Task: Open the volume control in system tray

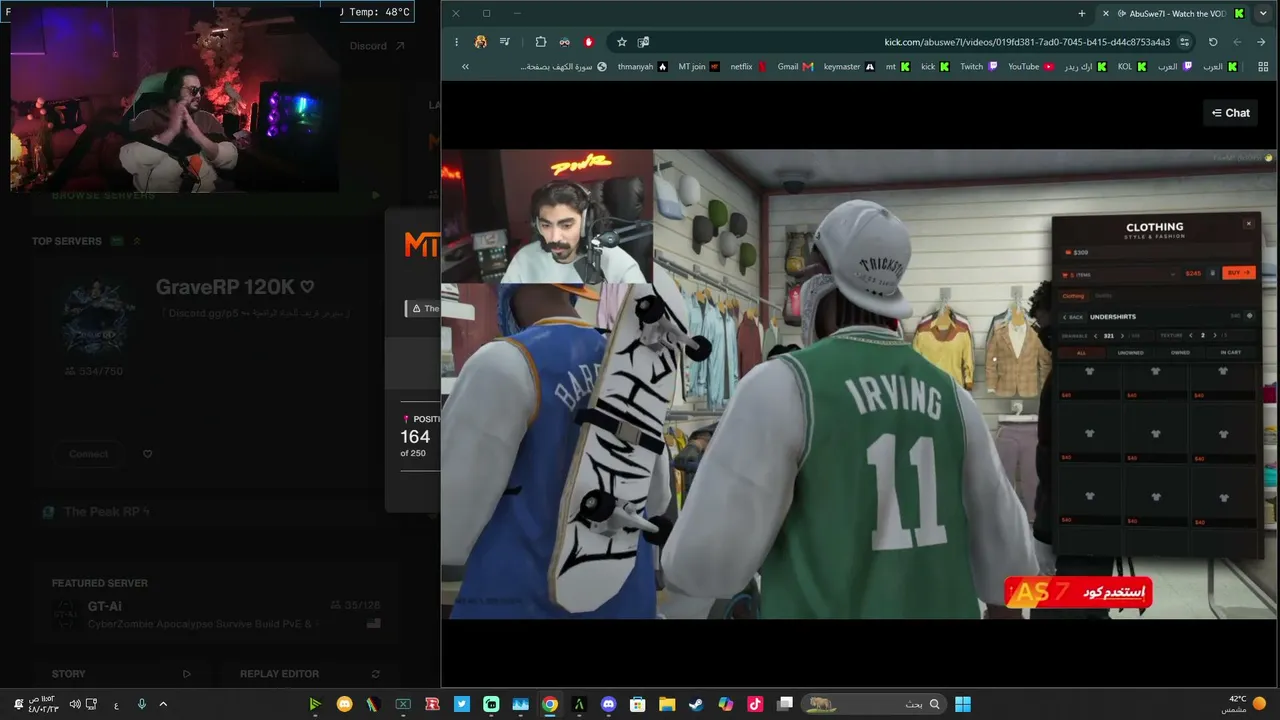Action: click(x=74, y=704)
